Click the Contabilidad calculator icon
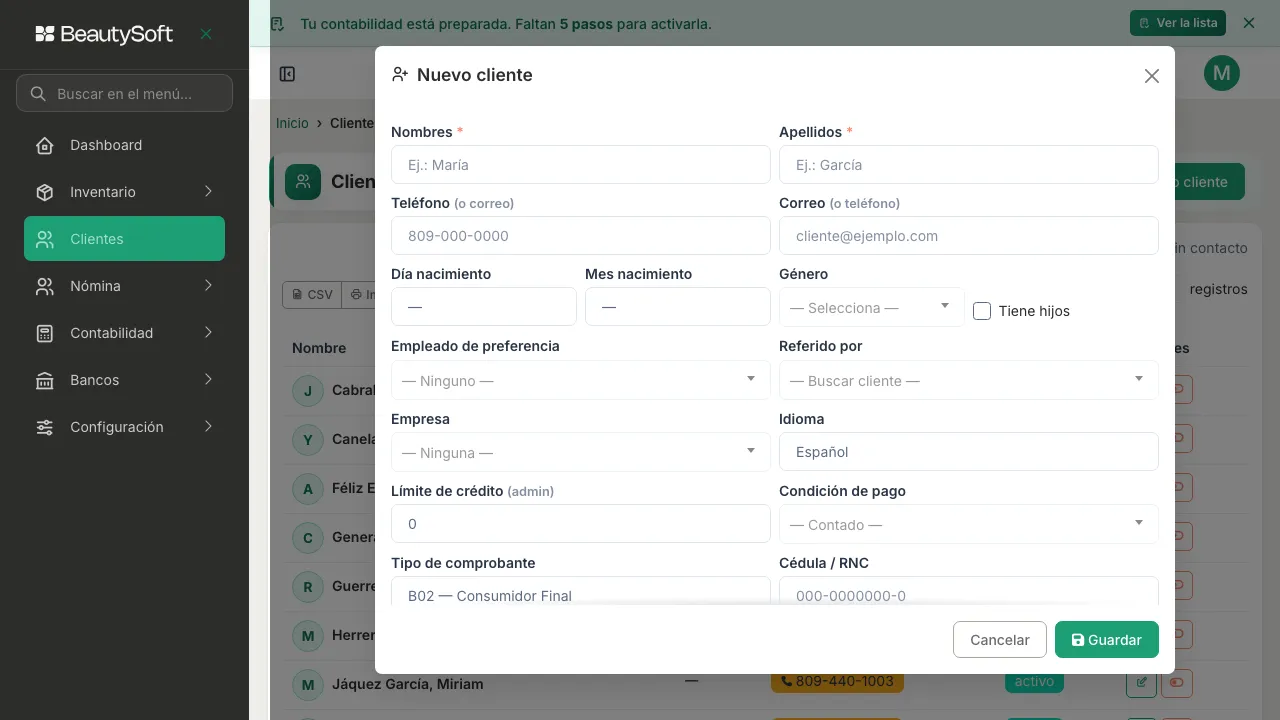Viewport: 1280px width, 720px height. 45,333
